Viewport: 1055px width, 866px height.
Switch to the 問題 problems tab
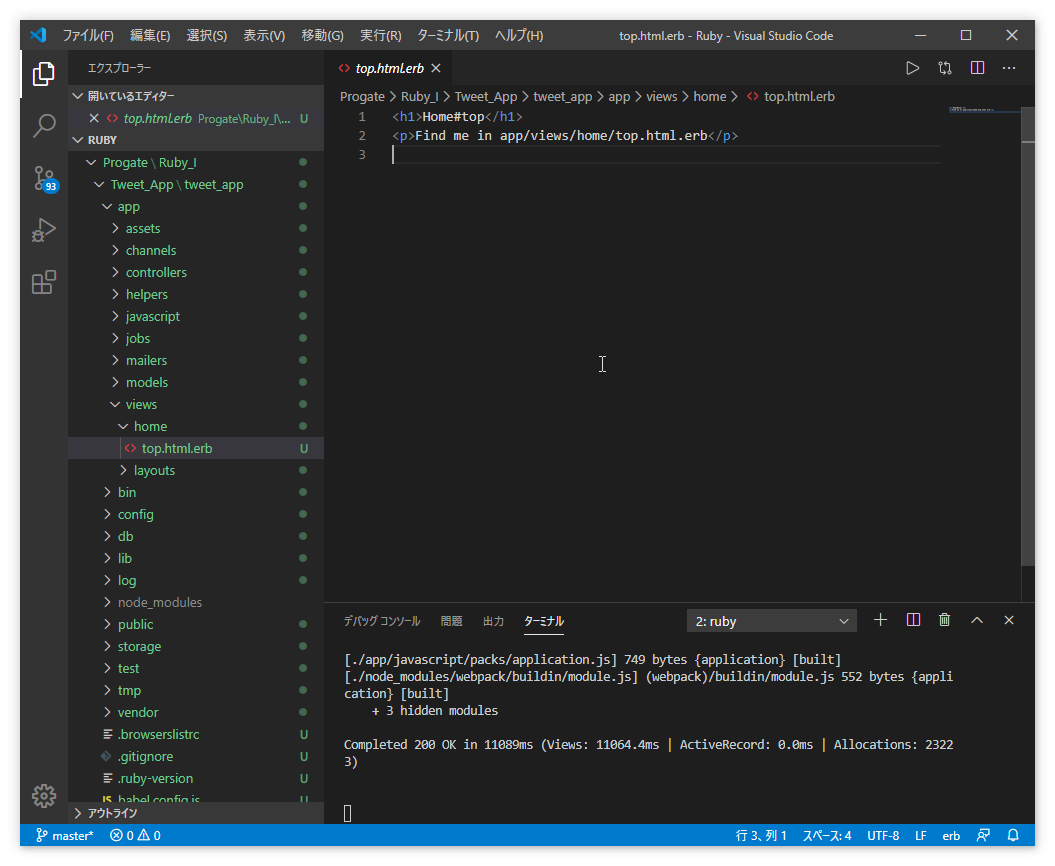point(452,621)
